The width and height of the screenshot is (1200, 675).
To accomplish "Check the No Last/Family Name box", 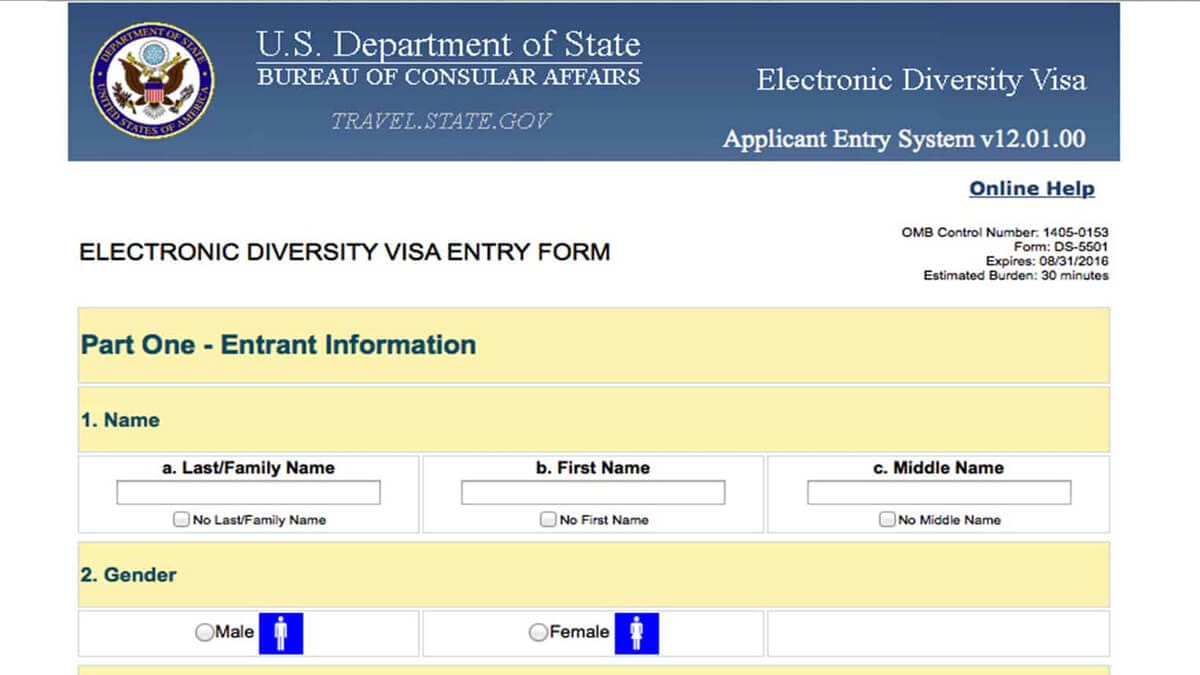I will [181, 520].
